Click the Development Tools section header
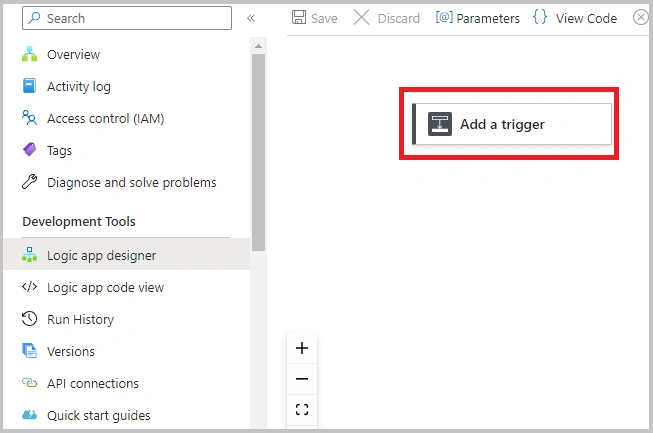653x433 pixels. point(79,221)
